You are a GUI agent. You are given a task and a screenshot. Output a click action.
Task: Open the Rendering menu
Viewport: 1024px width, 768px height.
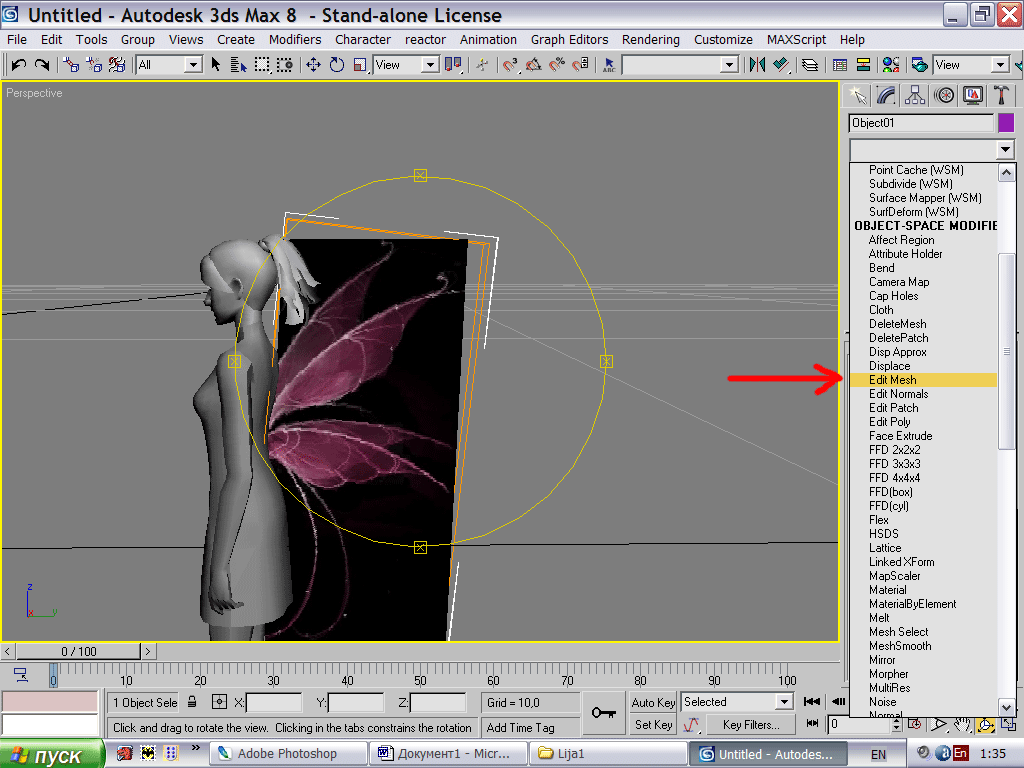pos(650,40)
